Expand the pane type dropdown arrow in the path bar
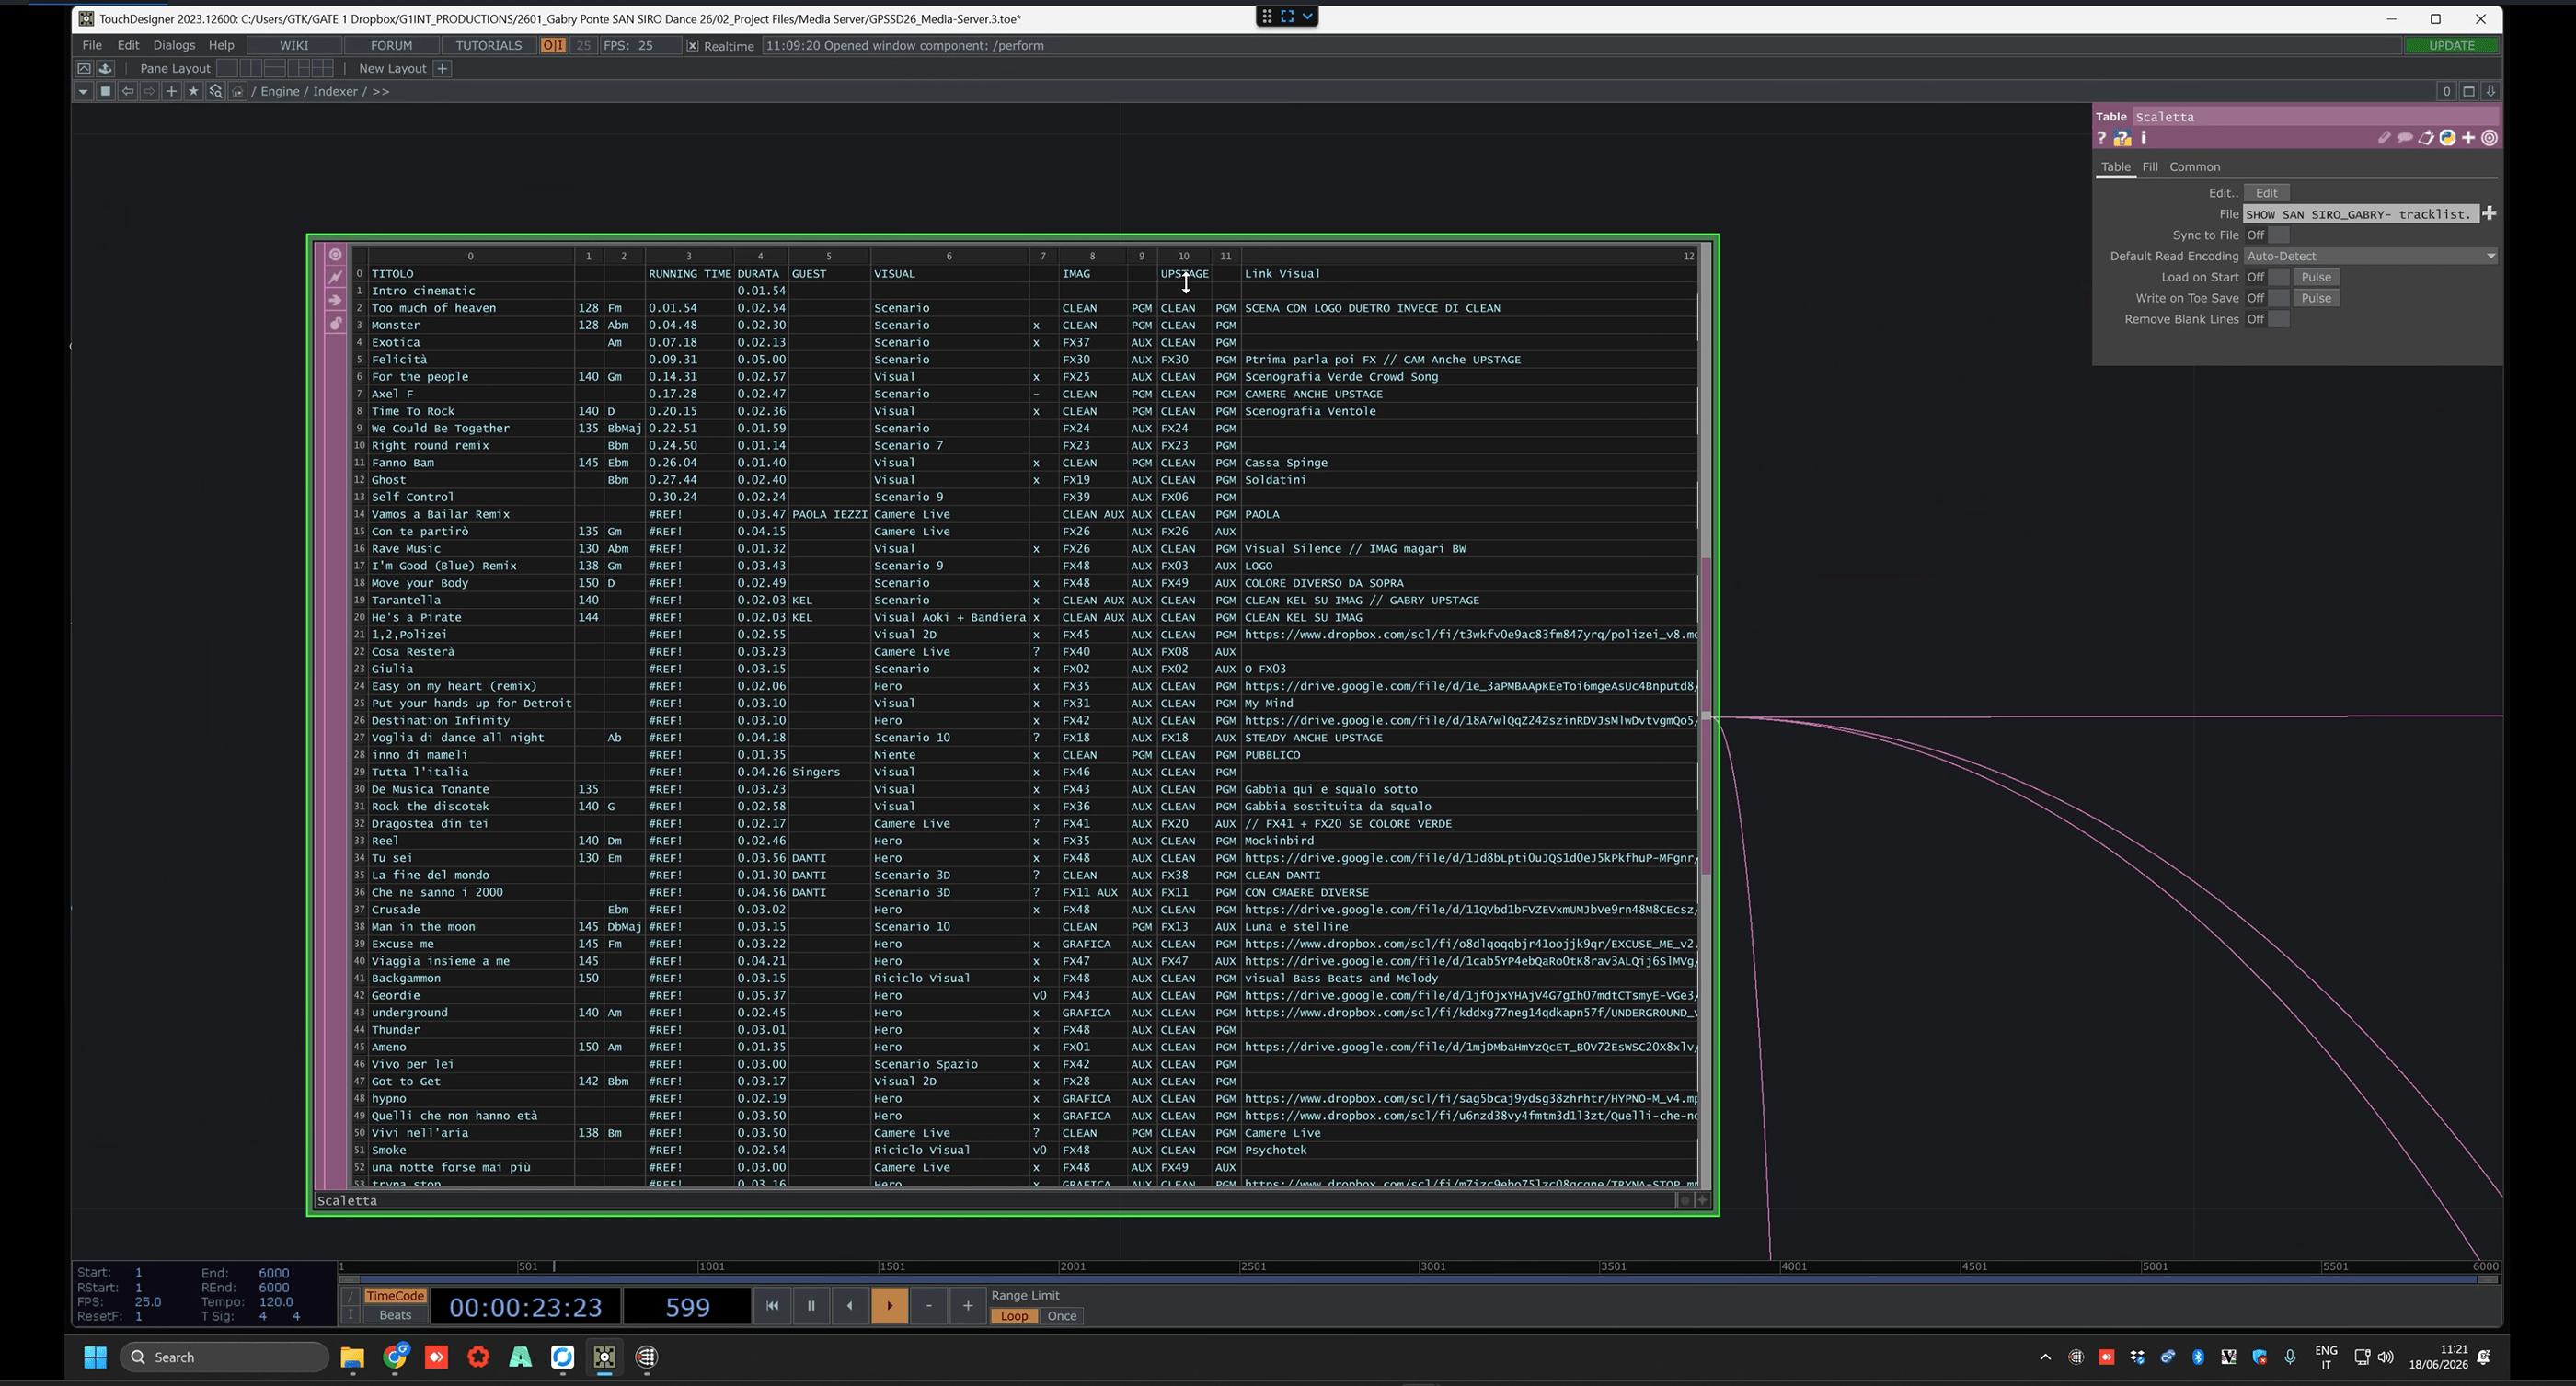 tap(83, 91)
